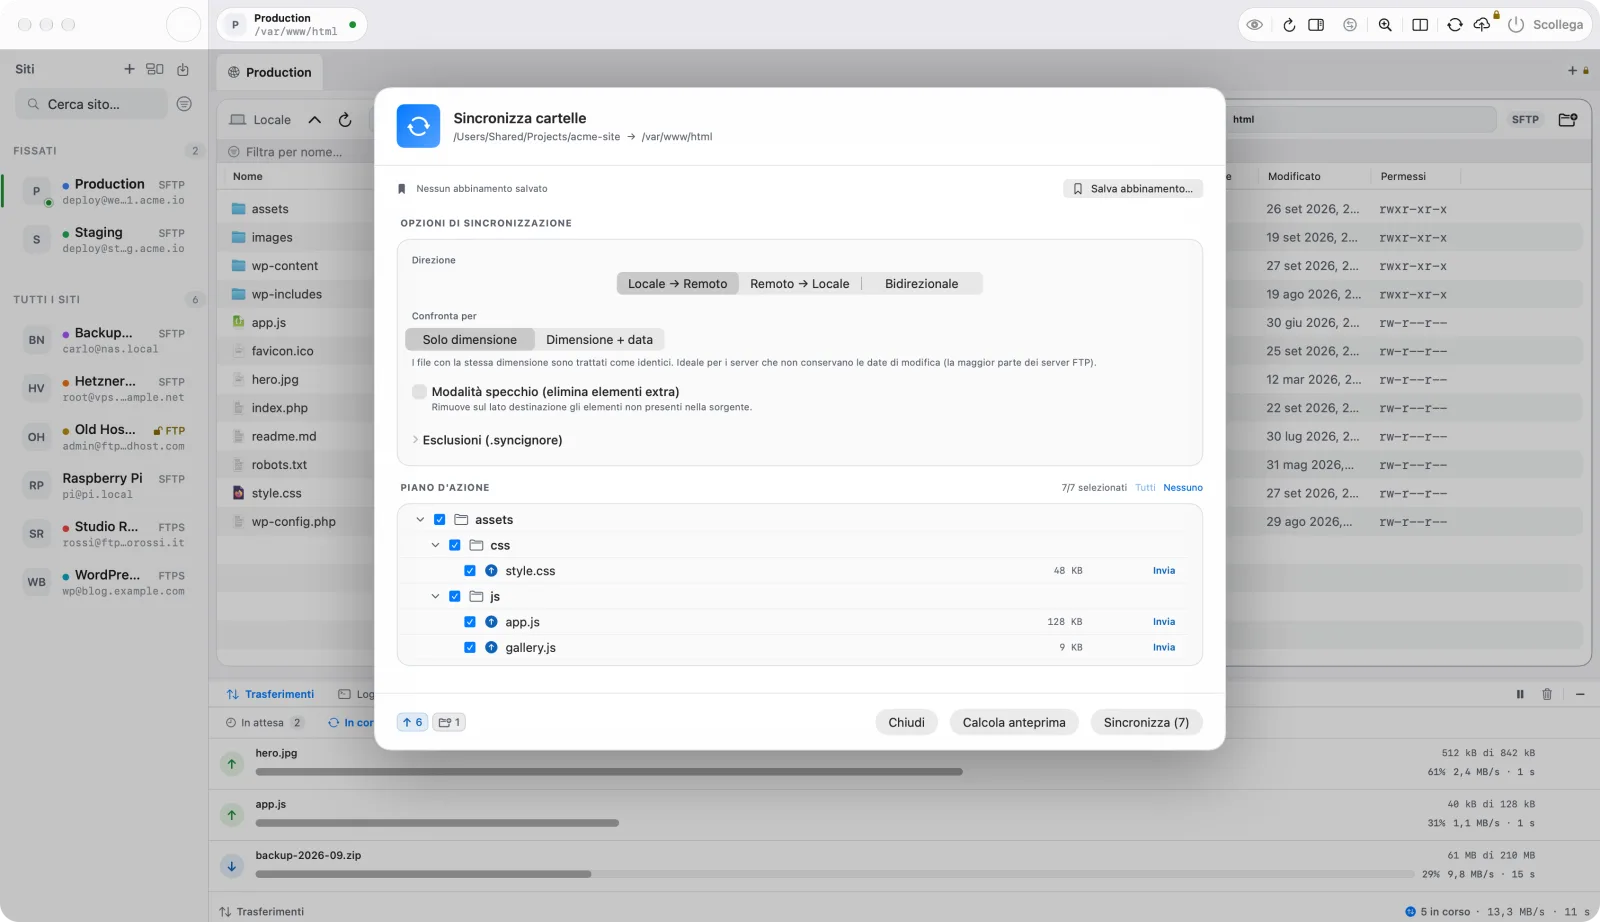Uncheck style.css in action plan
Image resolution: width=1600 pixels, height=922 pixels.
pos(469,571)
